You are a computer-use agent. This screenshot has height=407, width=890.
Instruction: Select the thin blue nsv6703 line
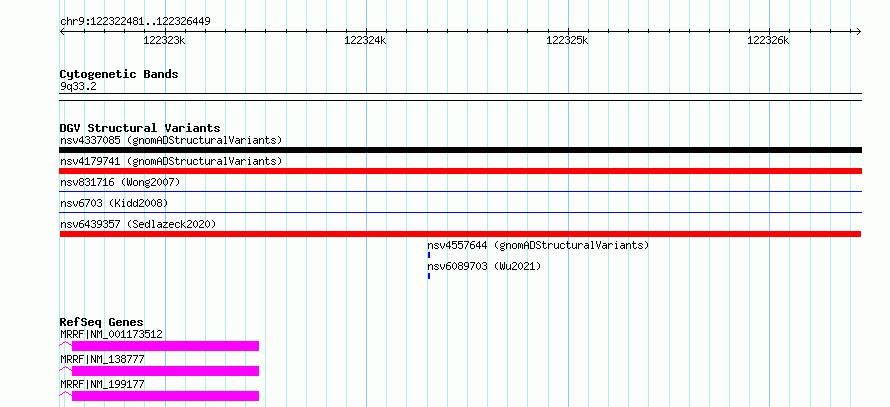460,213
